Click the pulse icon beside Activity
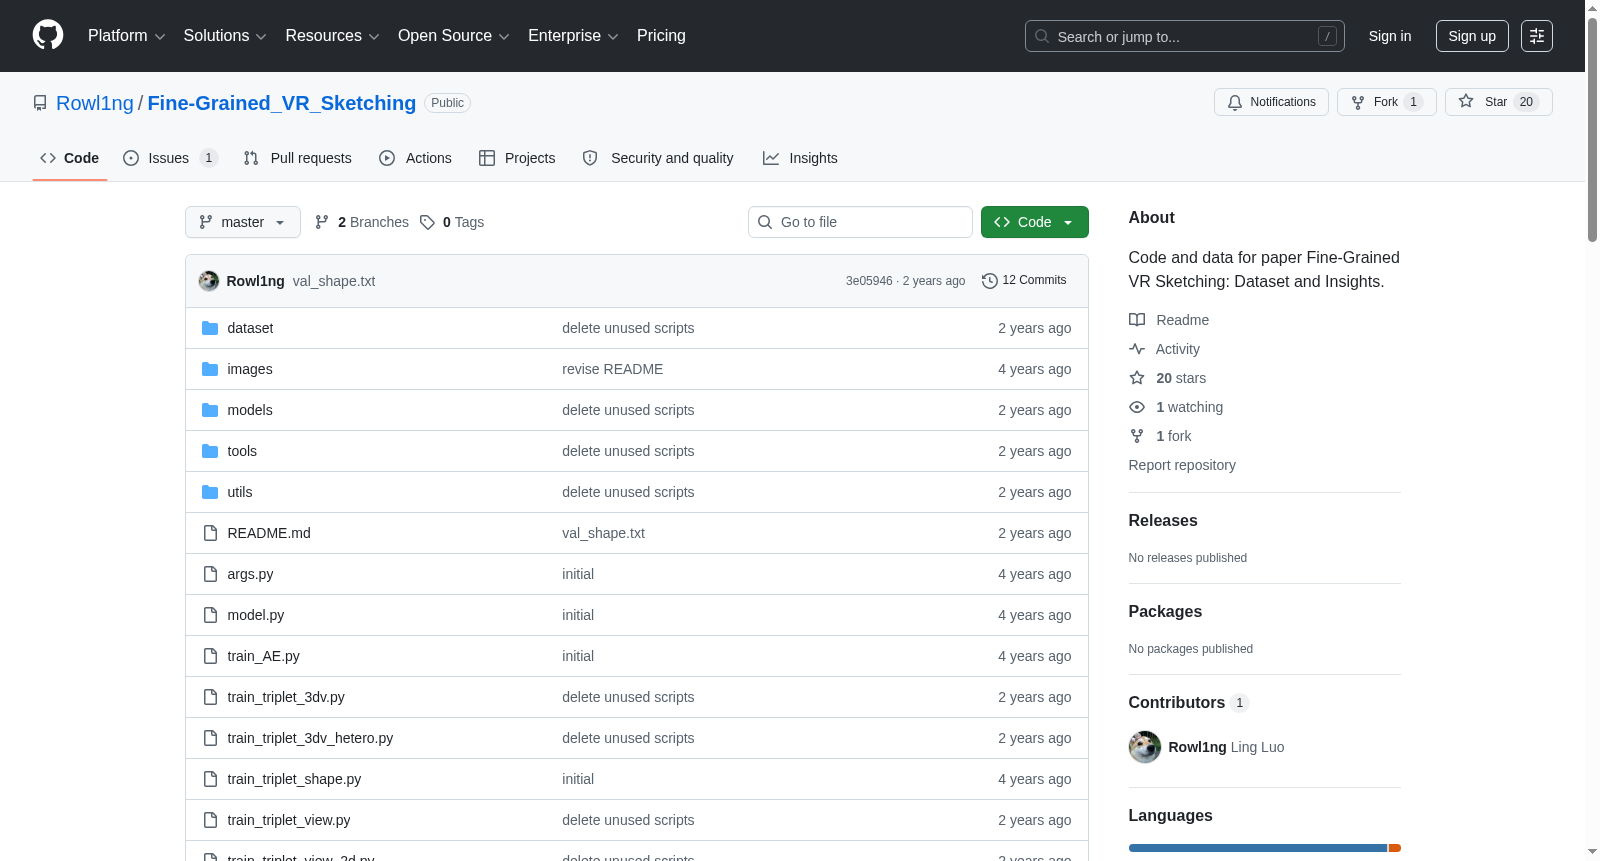 point(1137,349)
